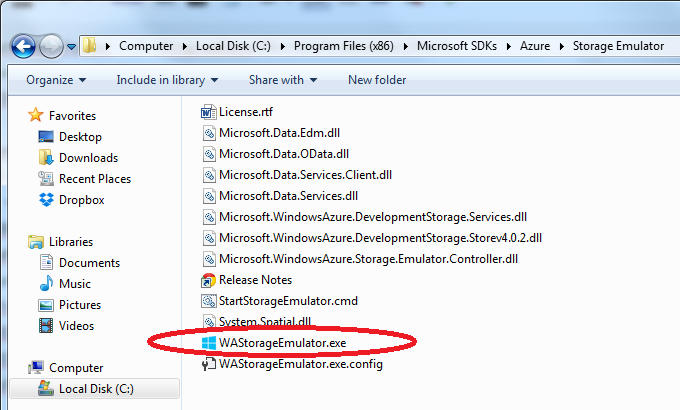Click New folder in the toolbar
Image resolution: width=680 pixels, height=410 pixels.
pyautogui.click(x=377, y=80)
